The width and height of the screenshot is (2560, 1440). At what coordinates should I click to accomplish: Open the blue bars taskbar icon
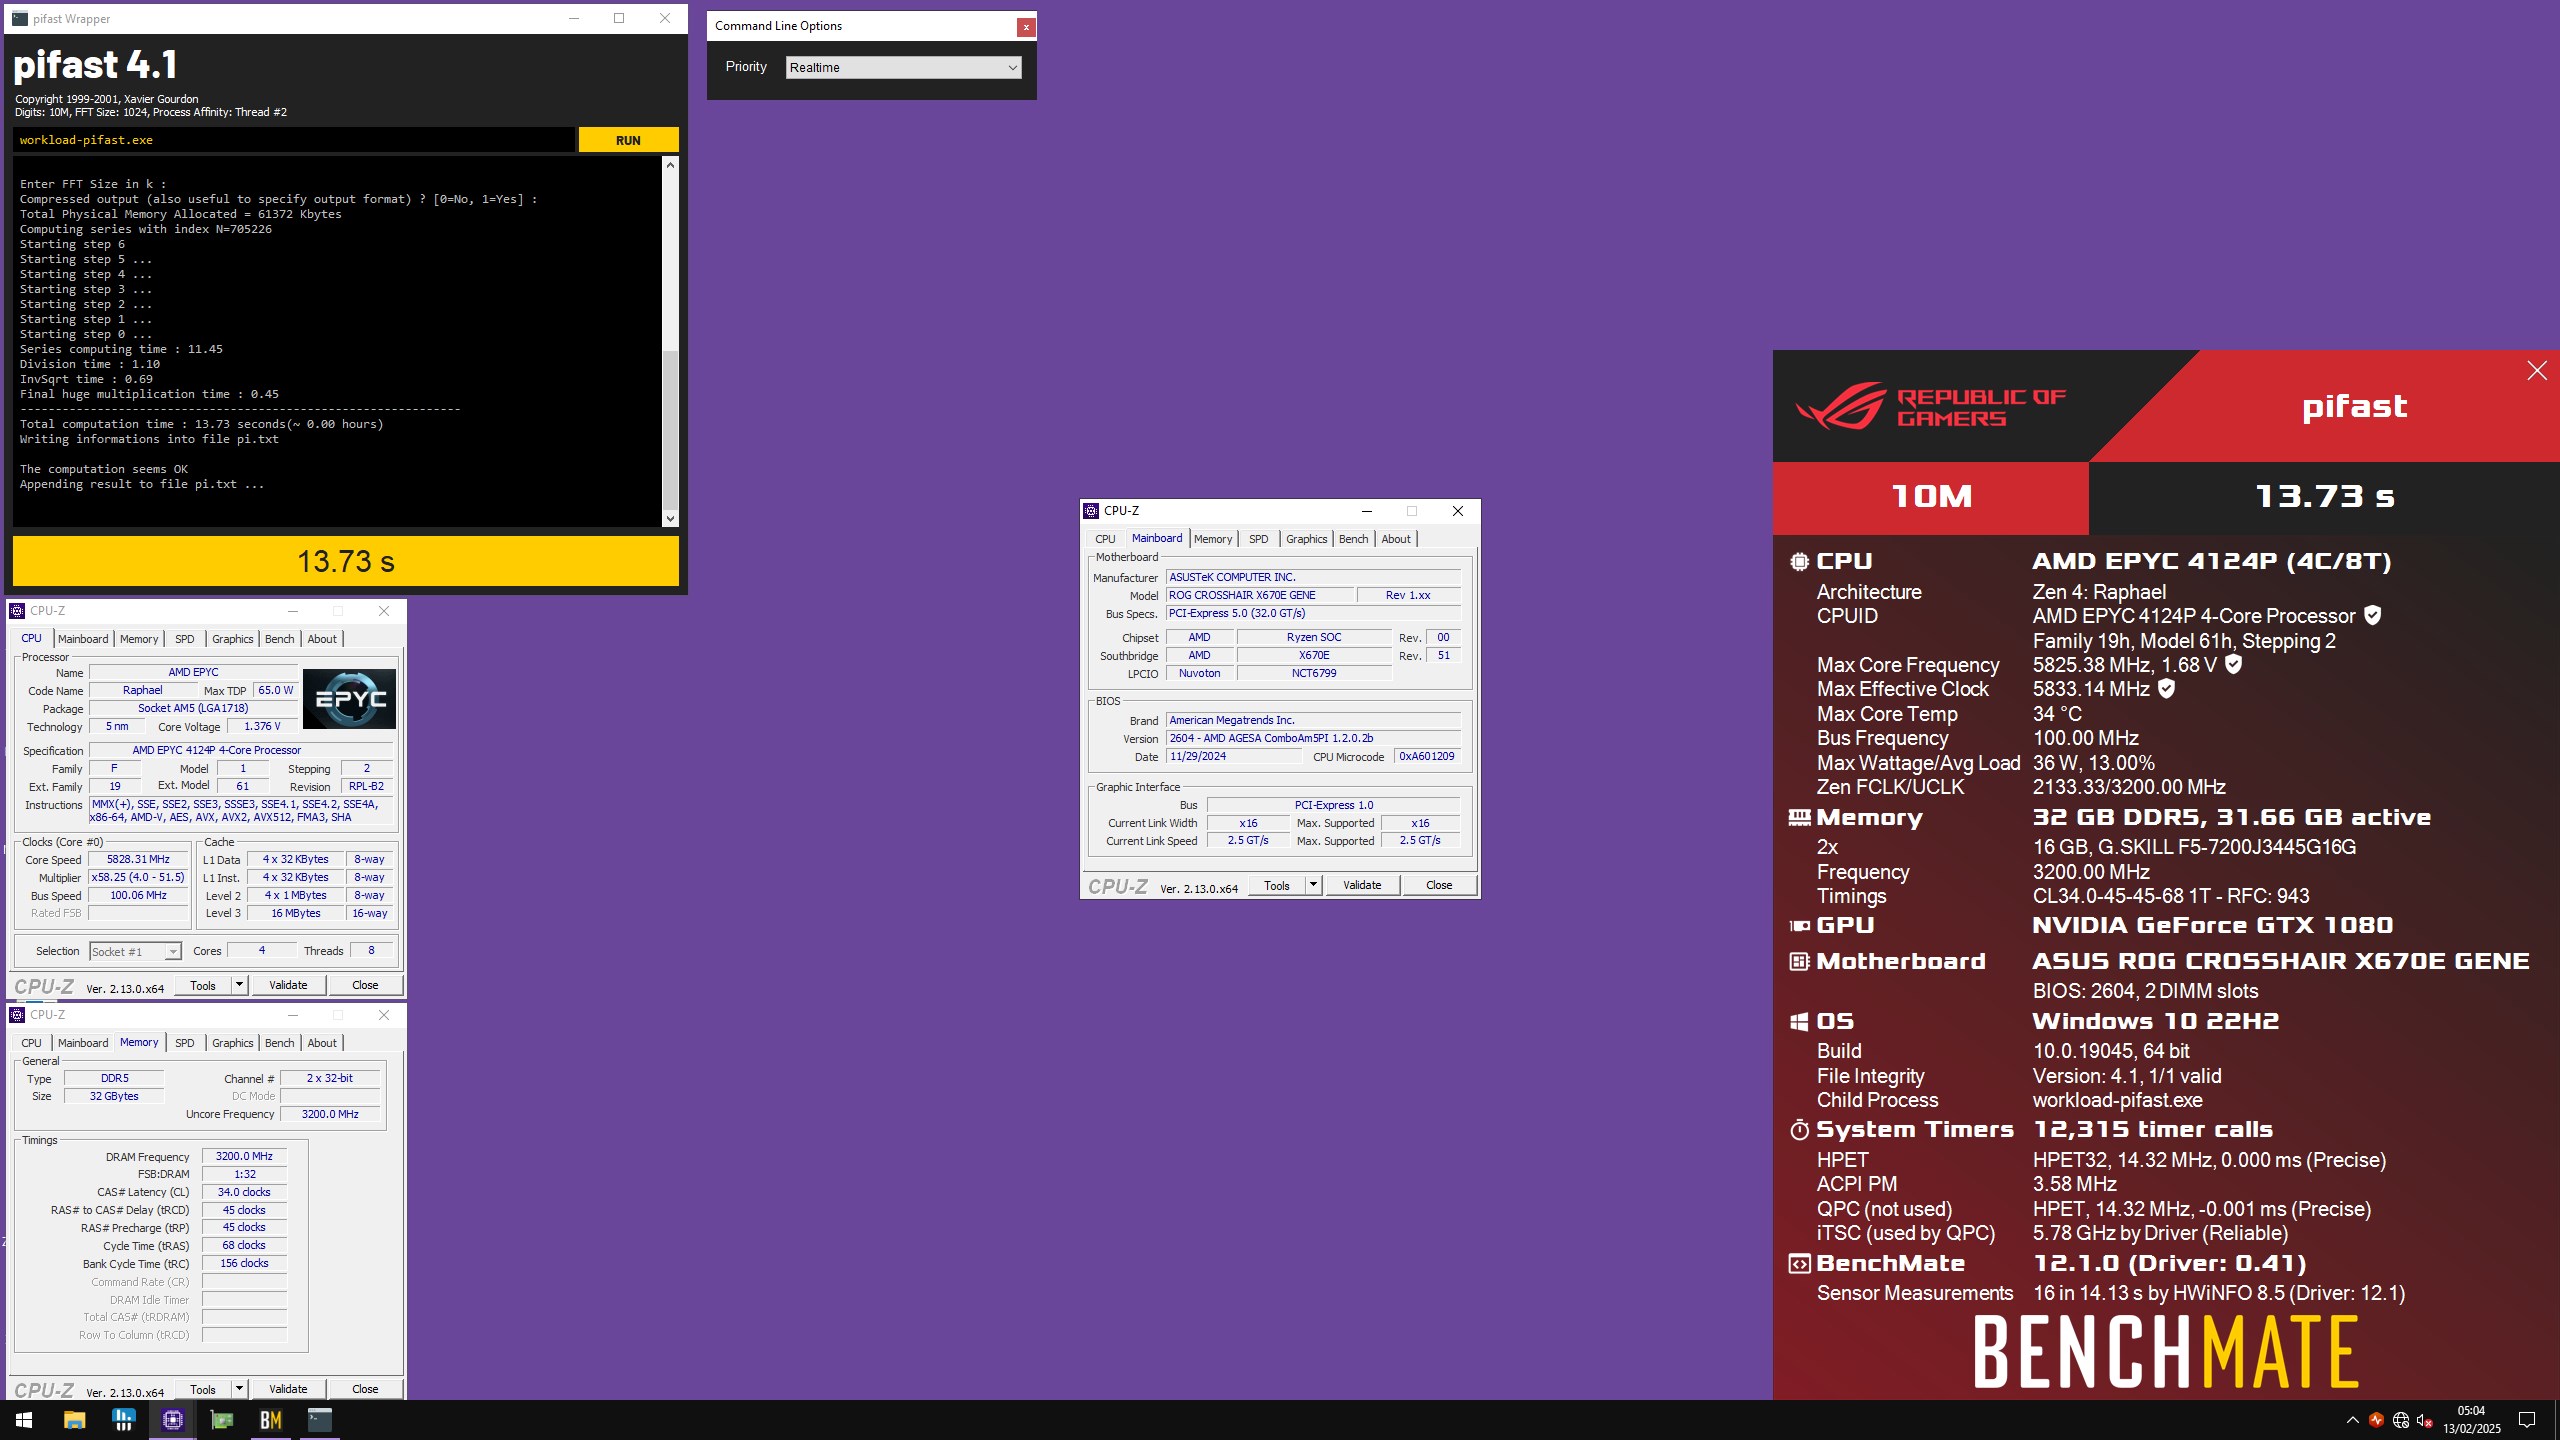tap(123, 1420)
